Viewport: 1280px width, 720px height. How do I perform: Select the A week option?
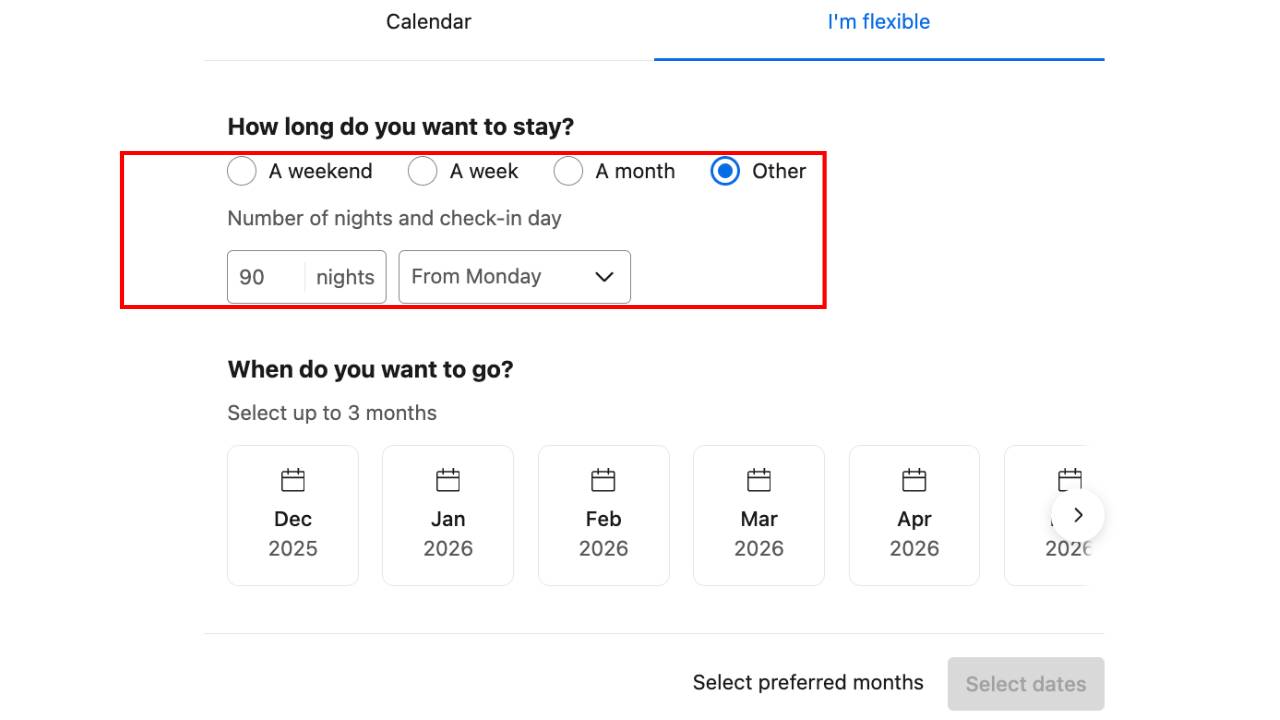422,171
